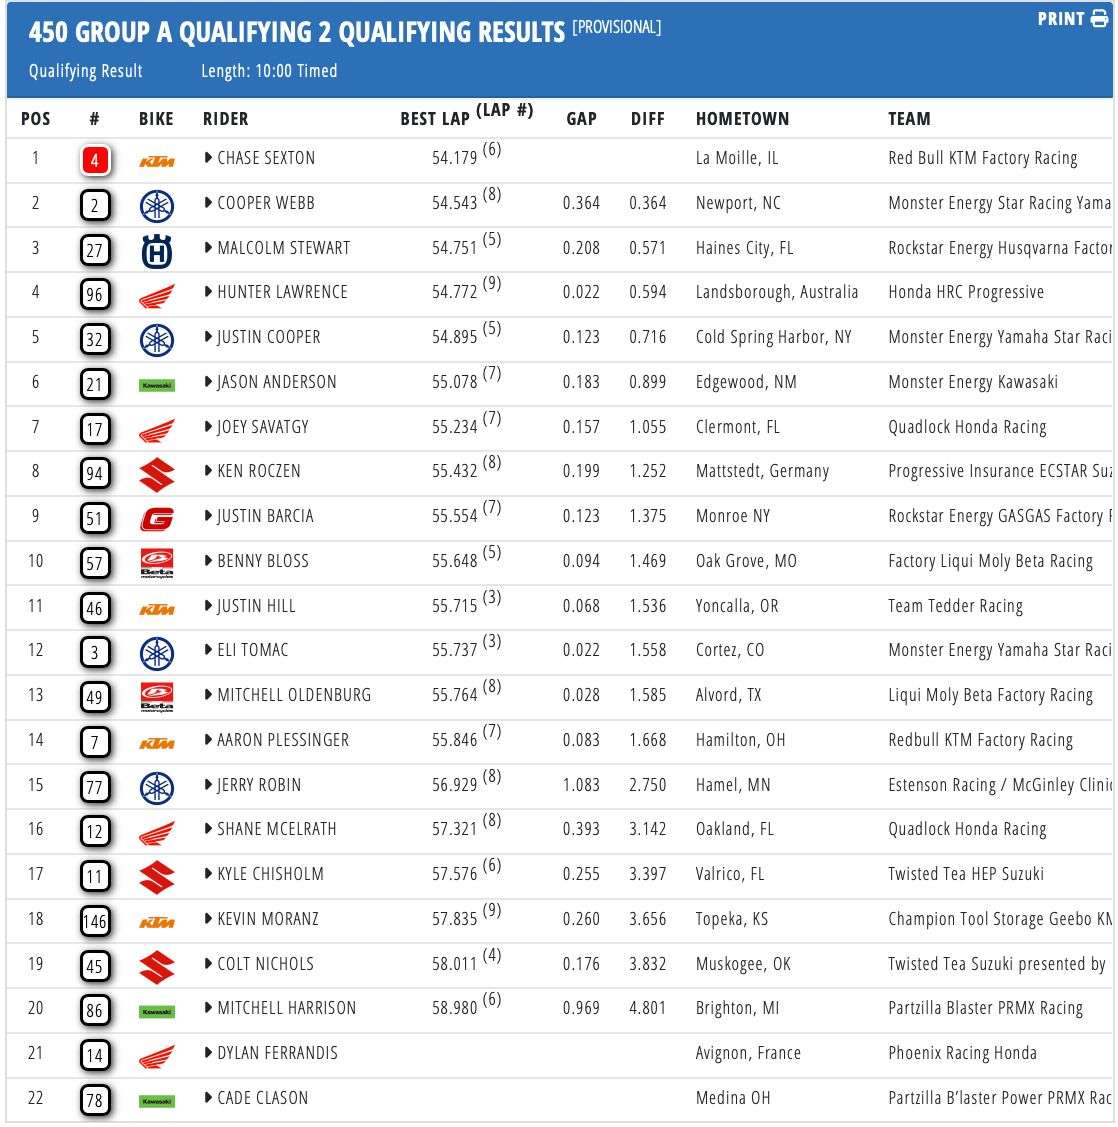Click the Husqvarna logo for Malcolm Stewart
The image size is (1118, 1127).
[x=156, y=250]
